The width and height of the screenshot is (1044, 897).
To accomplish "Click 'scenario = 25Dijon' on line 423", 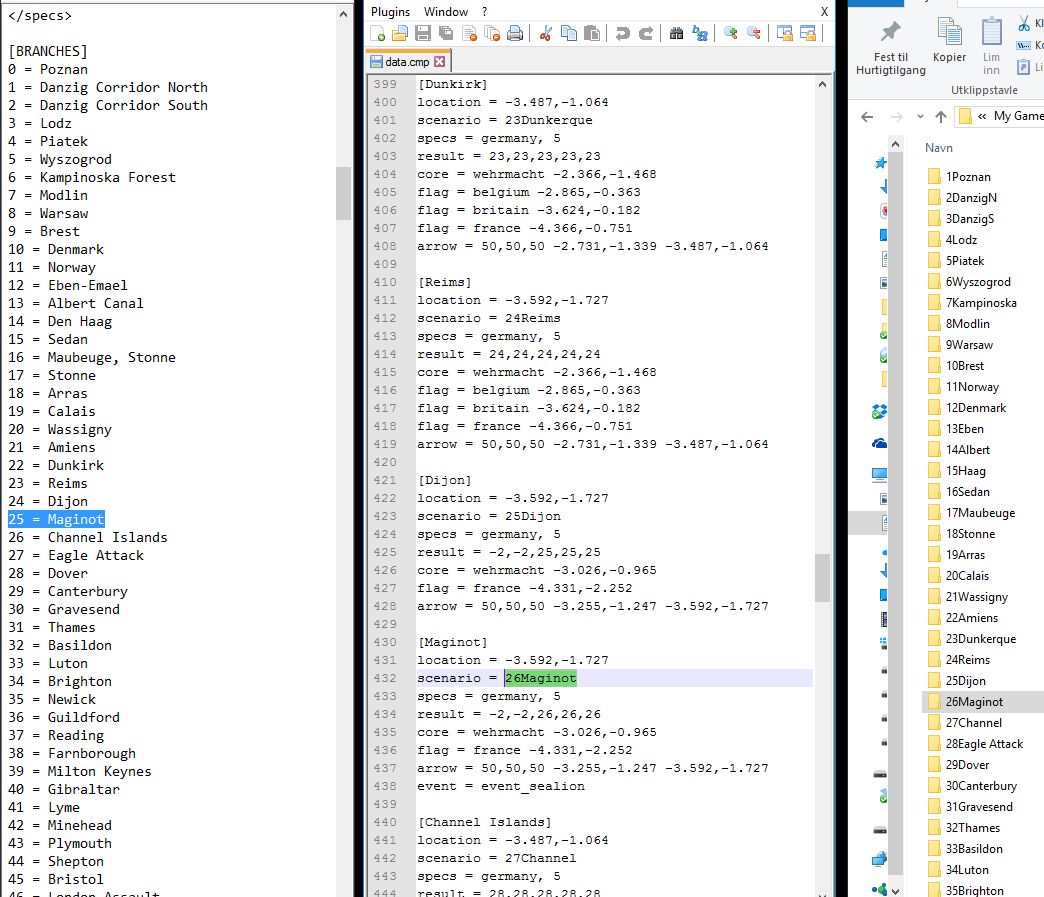I will pos(489,516).
